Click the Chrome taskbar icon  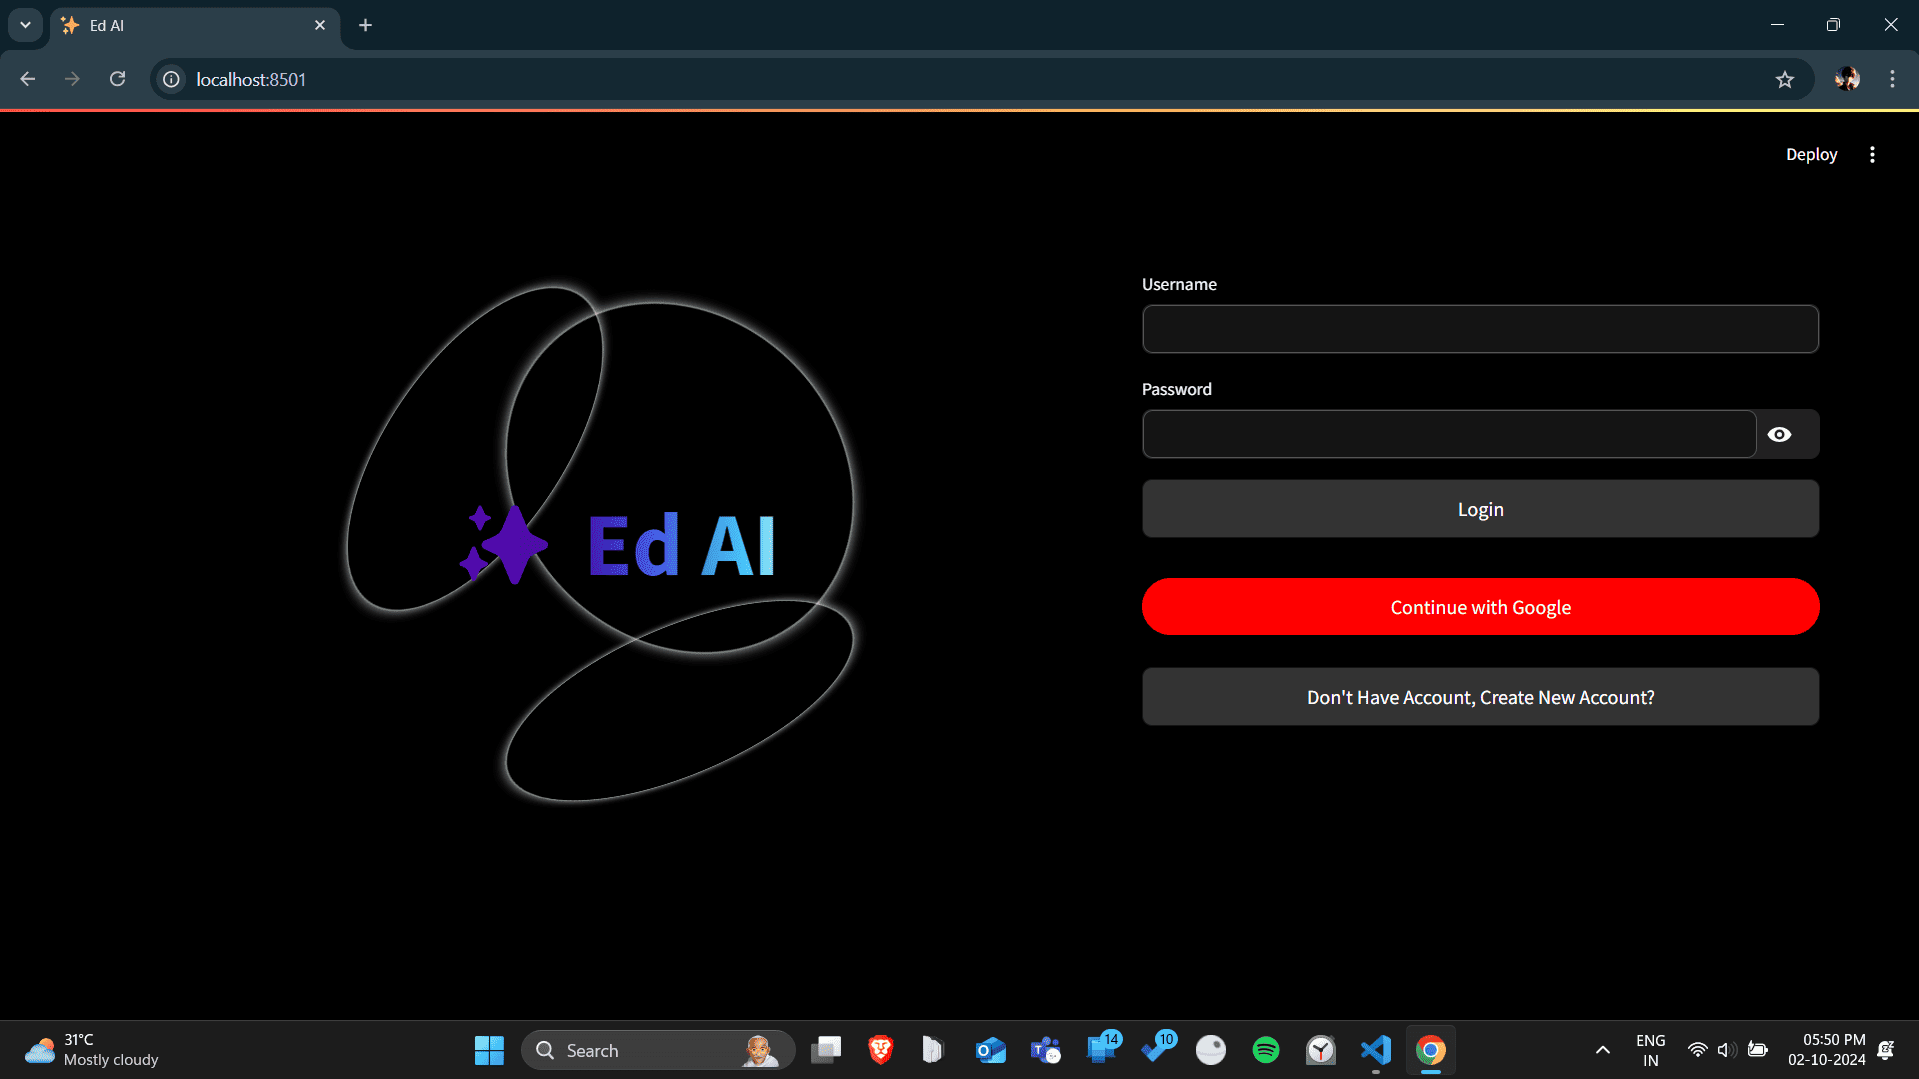[x=1431, y=1050]
